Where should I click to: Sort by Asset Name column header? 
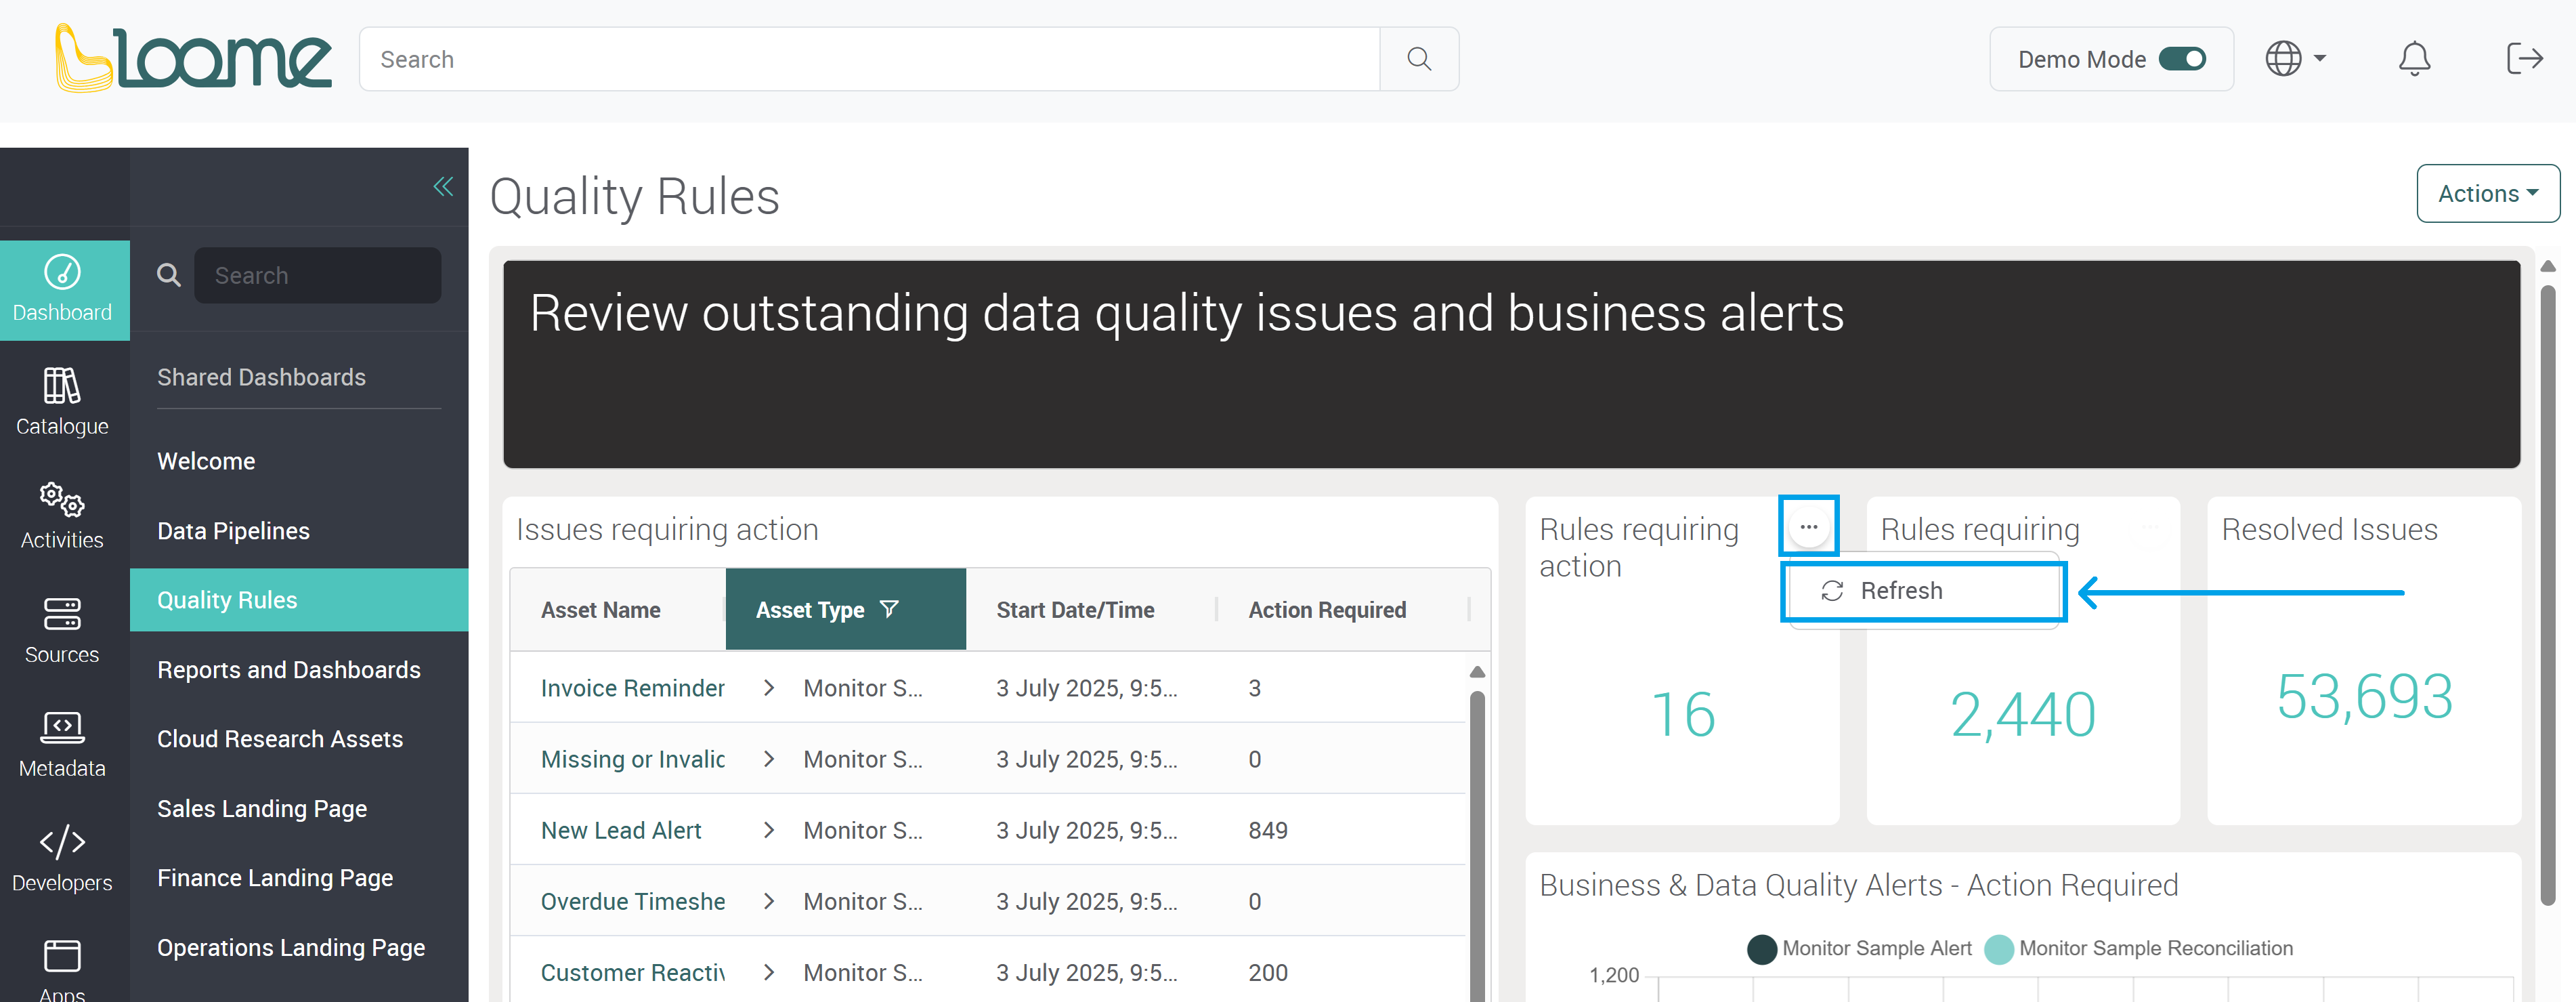600,610
